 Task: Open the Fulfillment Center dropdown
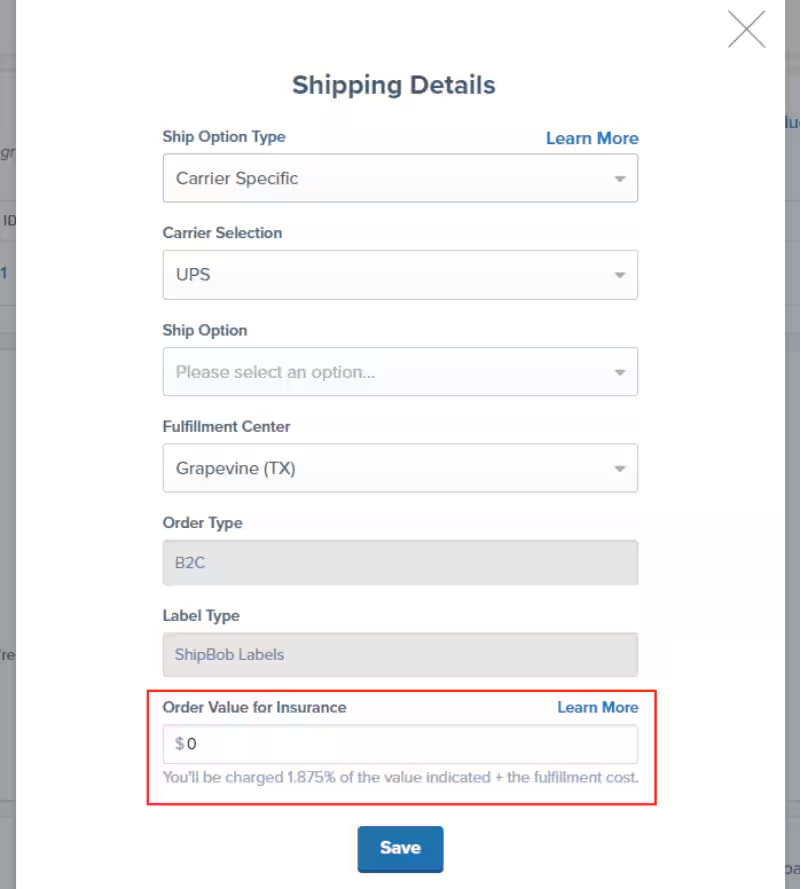(x=400, y=467)
